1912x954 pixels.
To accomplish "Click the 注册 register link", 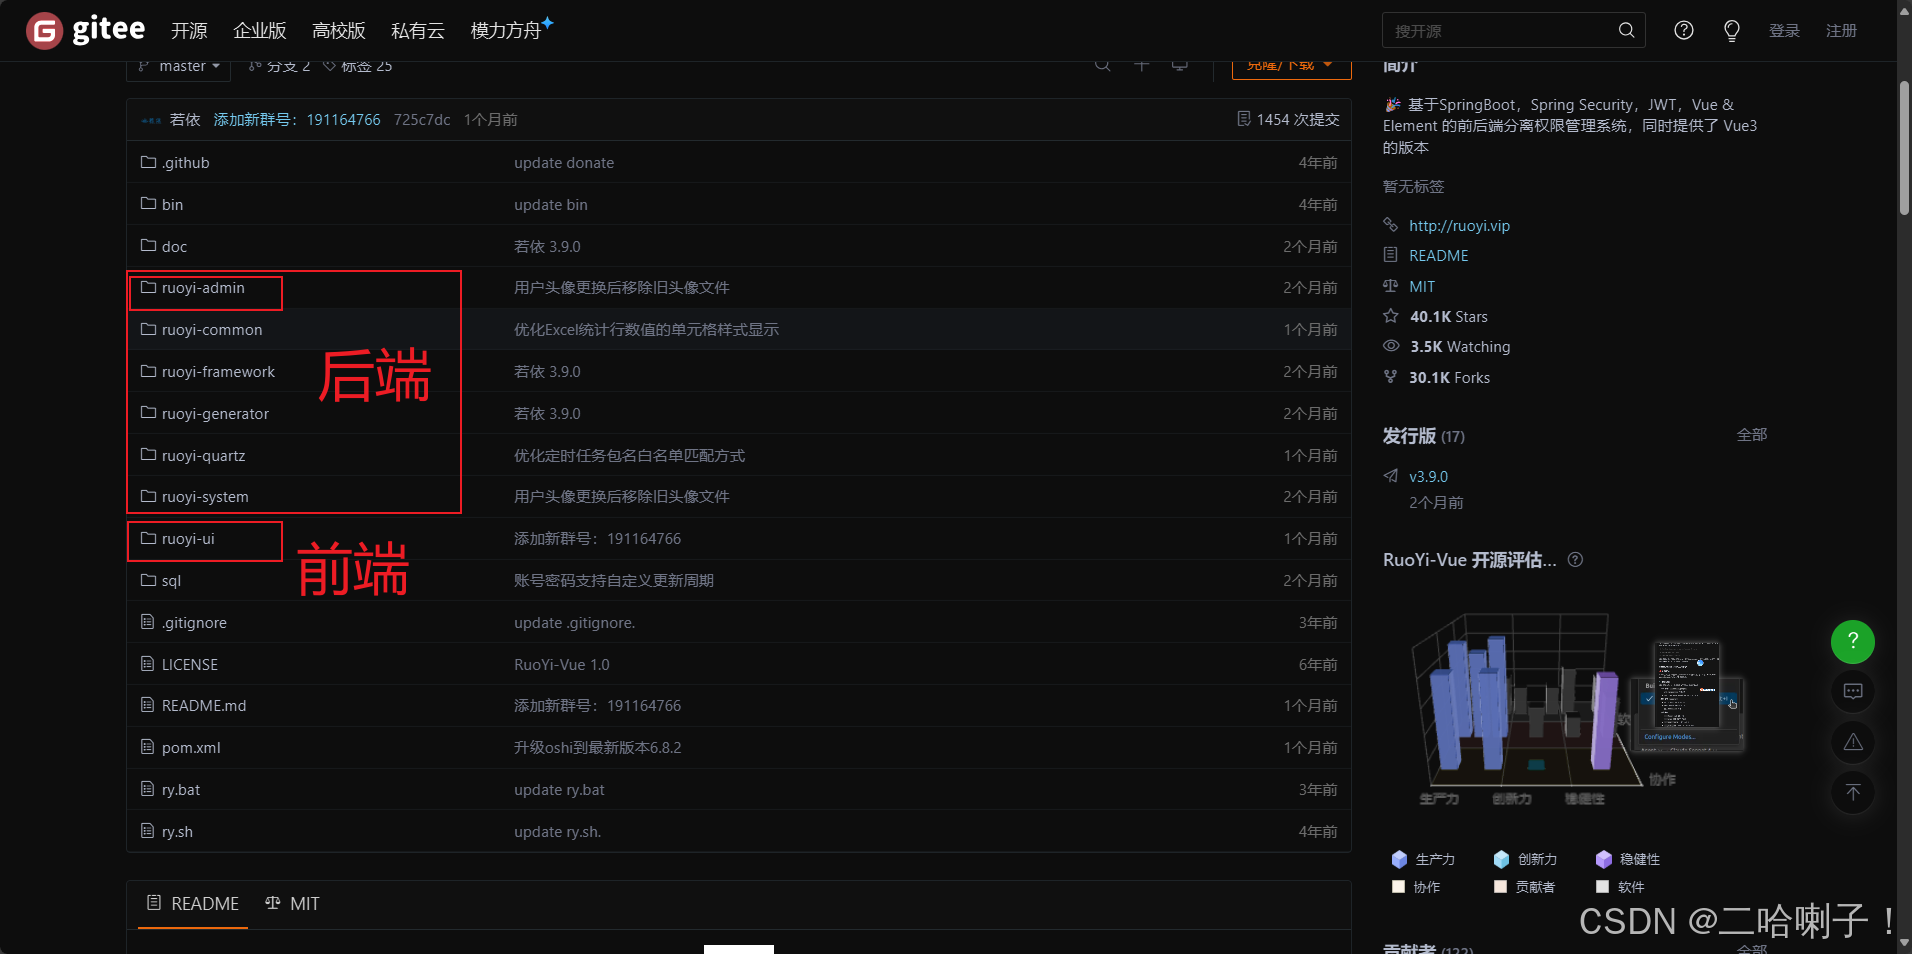I will 1841,31.
